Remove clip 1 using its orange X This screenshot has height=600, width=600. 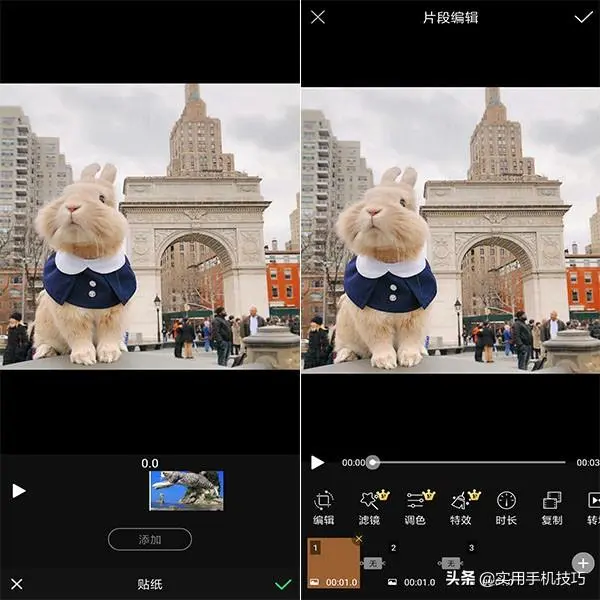pyautogui.click(x=359, y=539)
